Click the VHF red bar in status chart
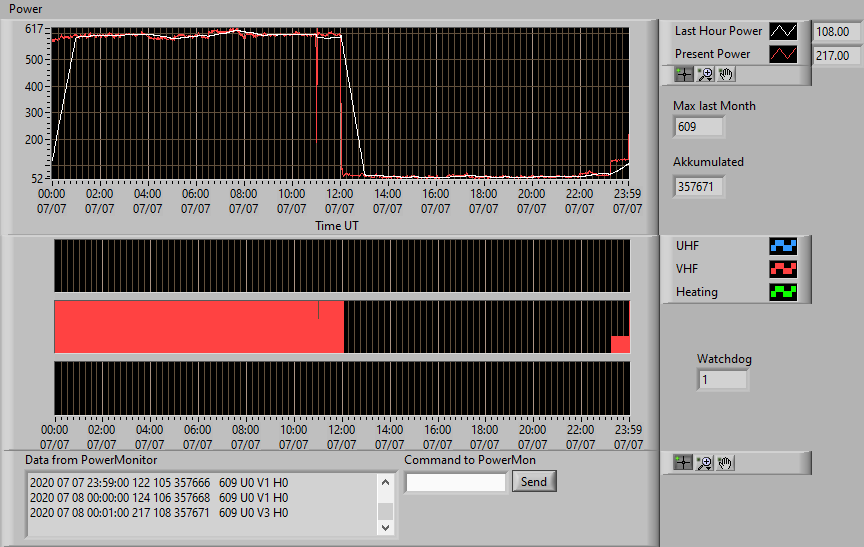864x547 pixels. pyautogui.click(x=199, y=327)
